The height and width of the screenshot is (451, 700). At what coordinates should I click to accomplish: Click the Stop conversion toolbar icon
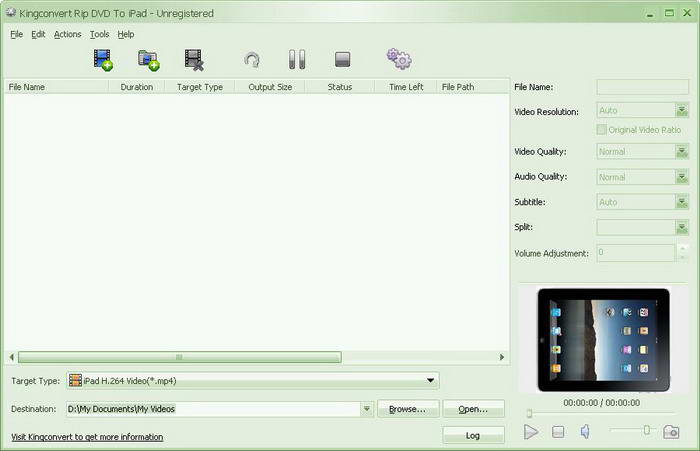click(x=342, y=59)
